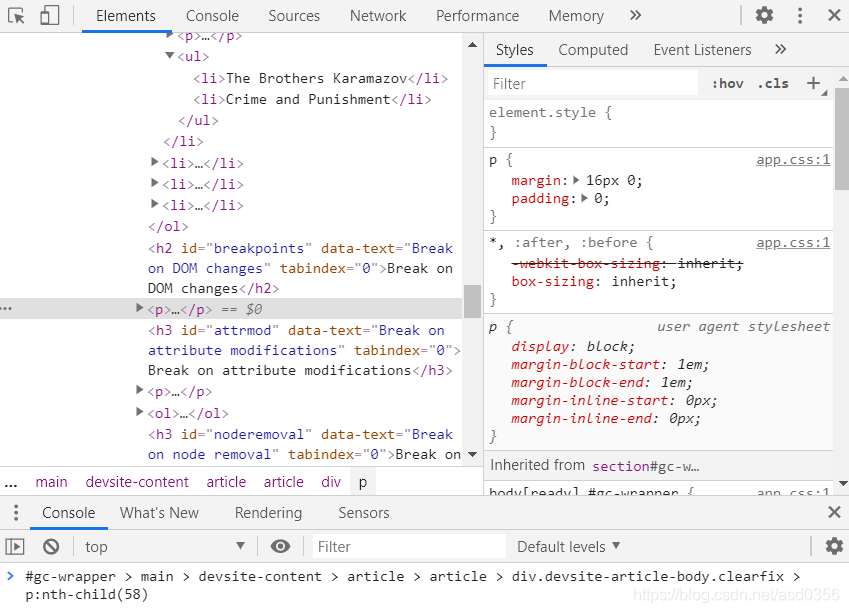The width and height of the screenshot is (849, 613).
Task: Select div in the breadcrumb trail
Action: coord(331,482)
